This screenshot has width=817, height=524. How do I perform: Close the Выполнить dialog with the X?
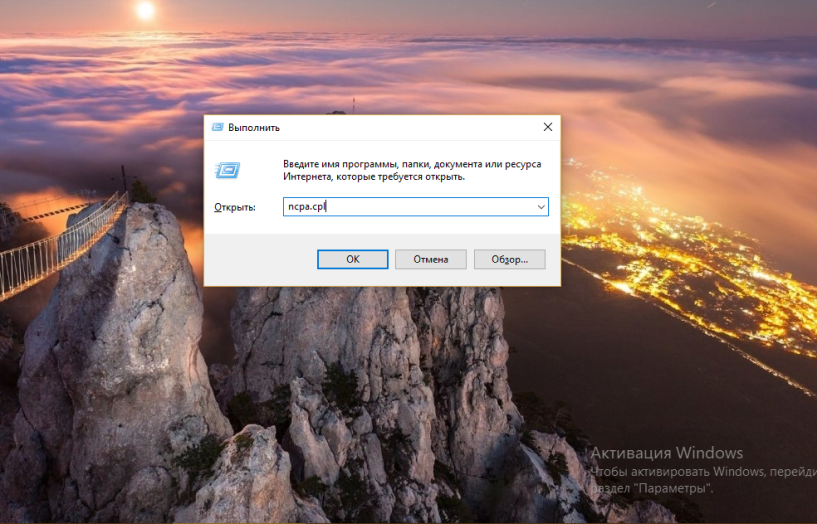(x=548, y=127)
